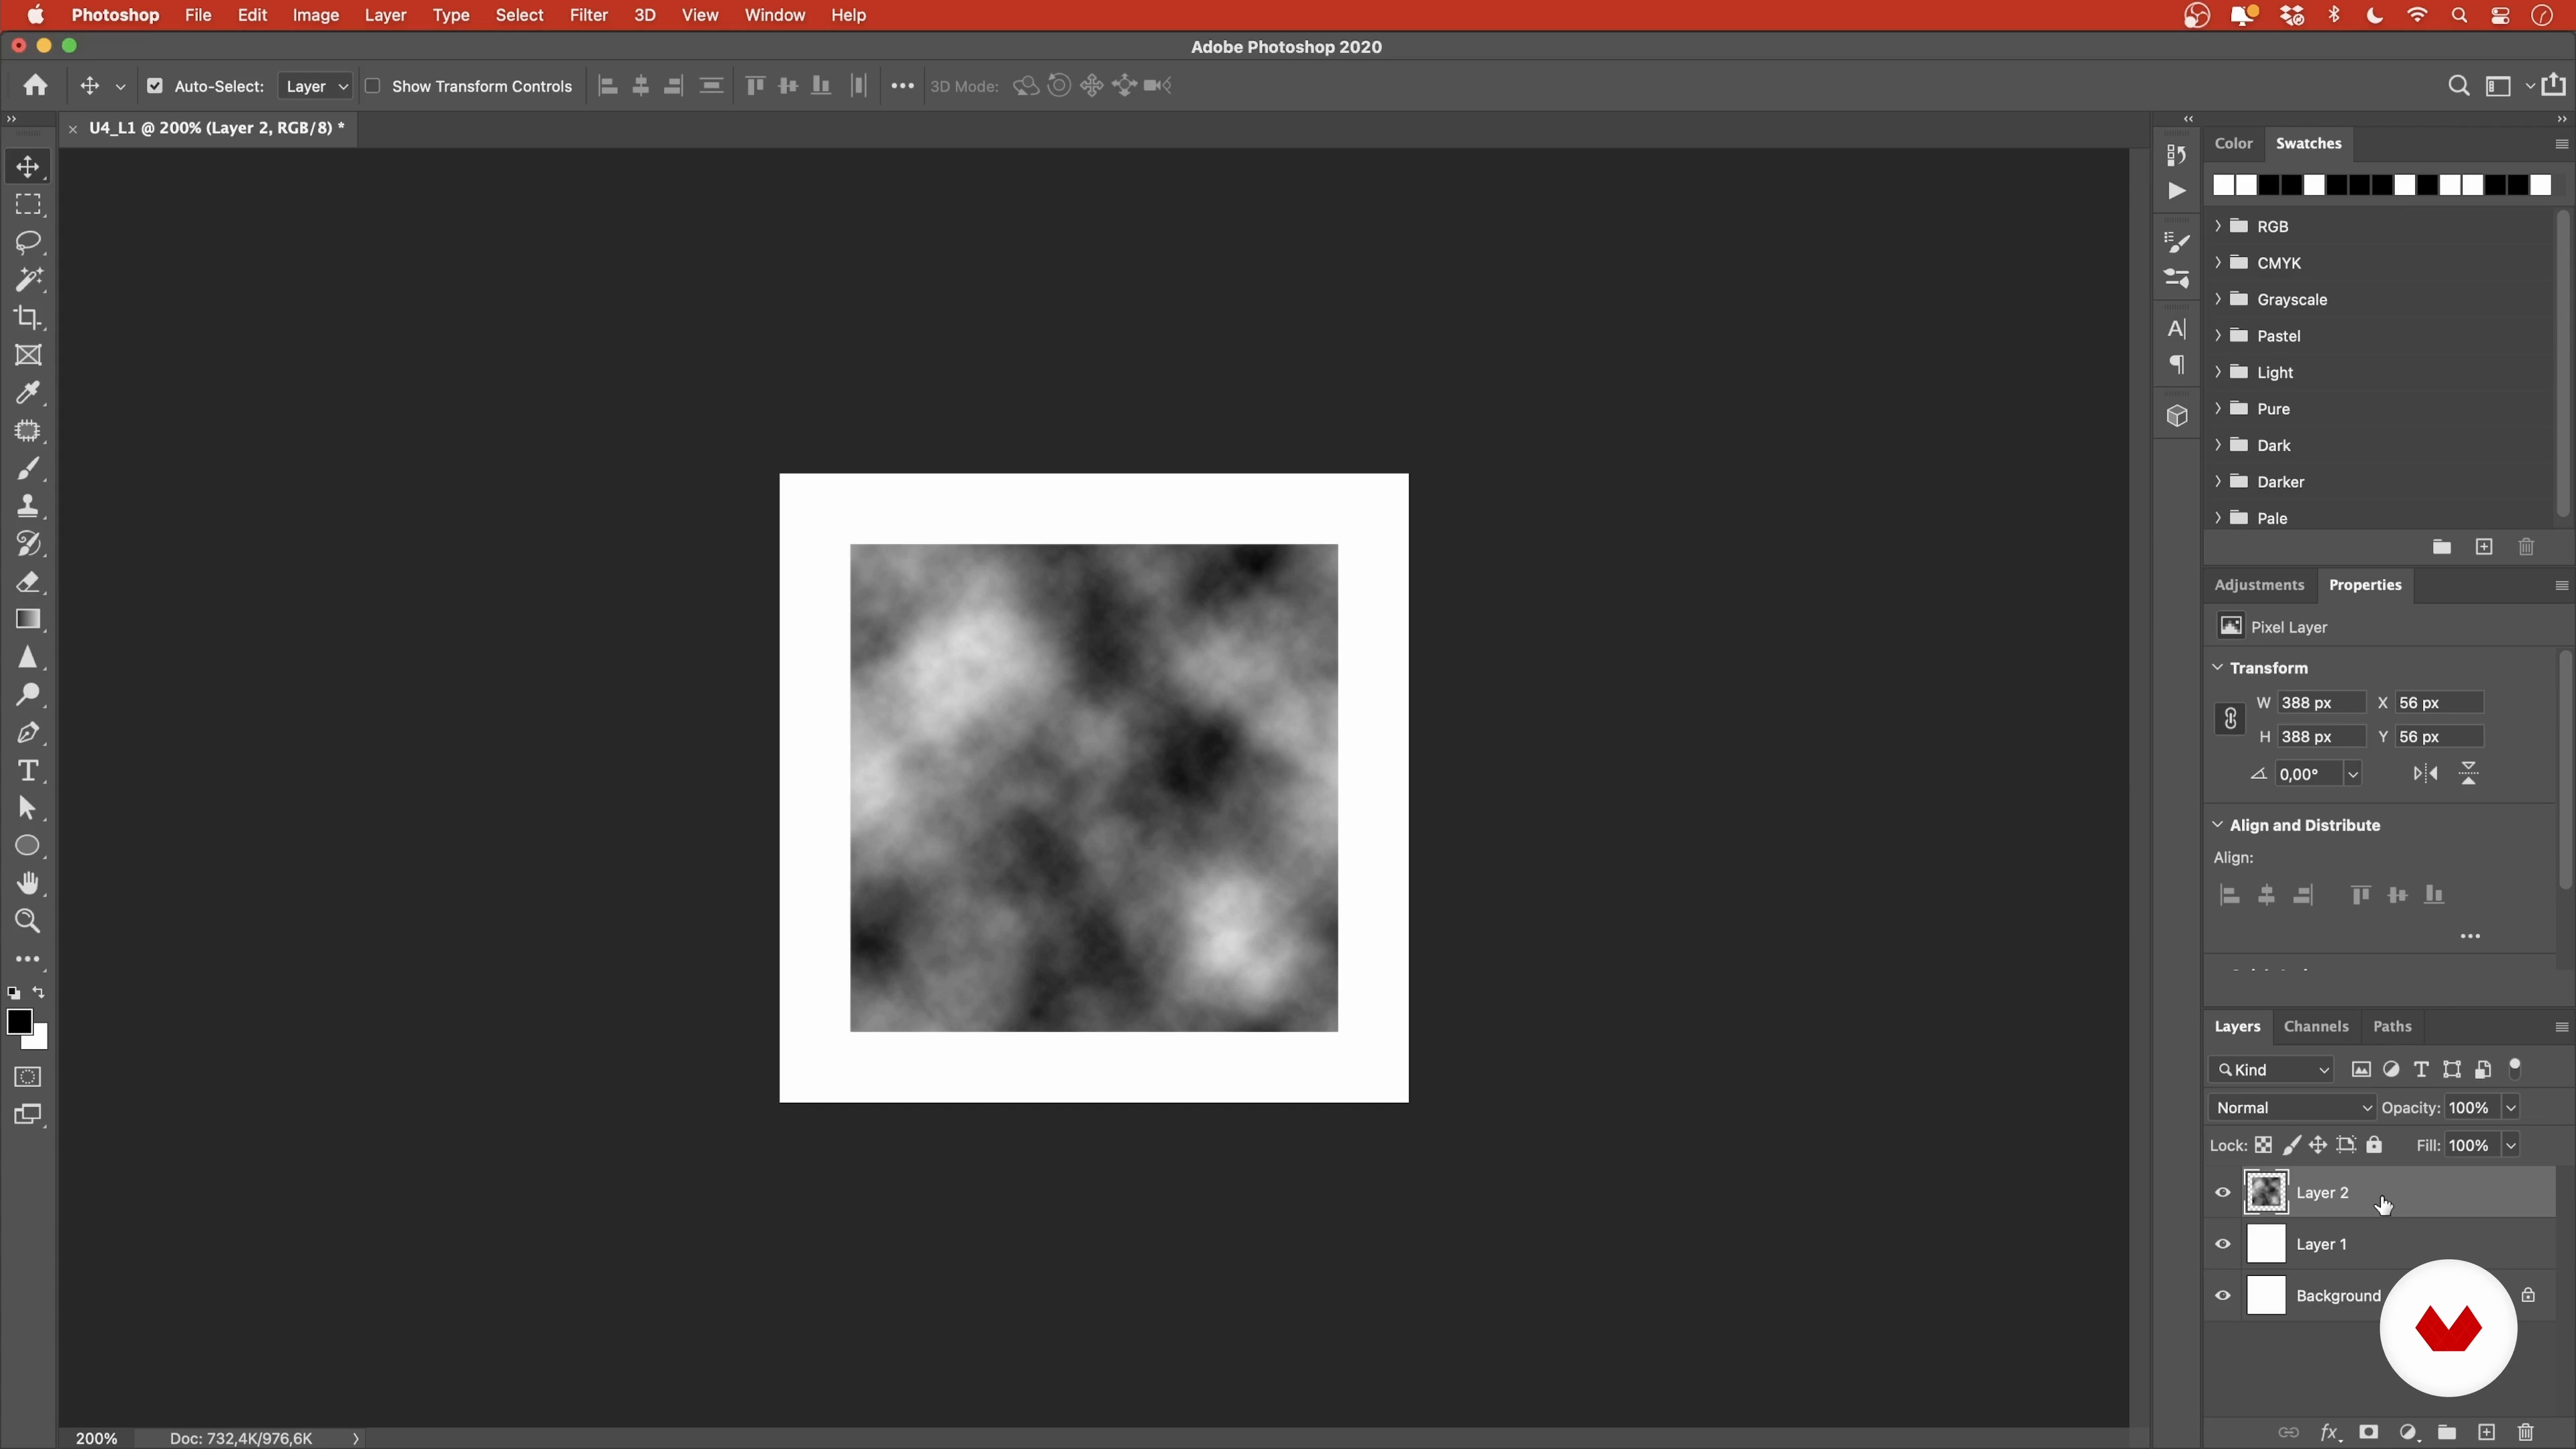Toggle width-height link constraint
Image resolution: width=2576 pixels, height=1449 pixels.
pos(2230,719)
